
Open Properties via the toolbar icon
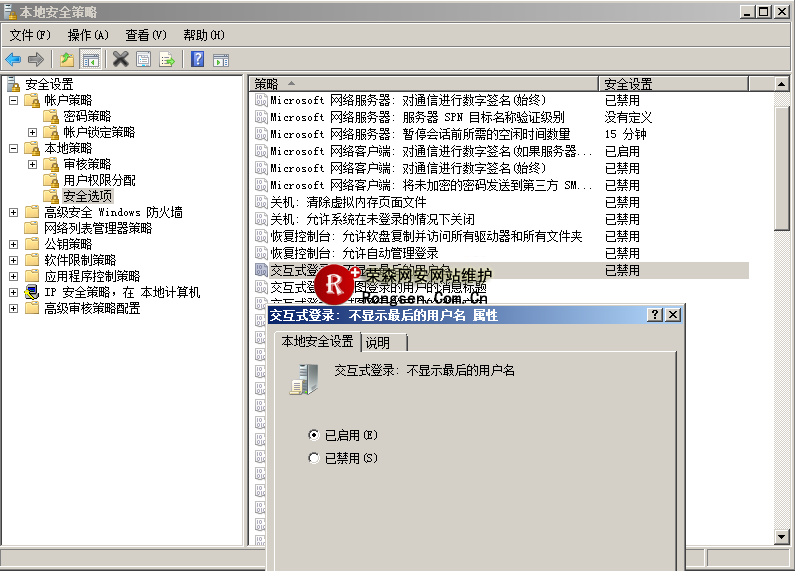144,59
